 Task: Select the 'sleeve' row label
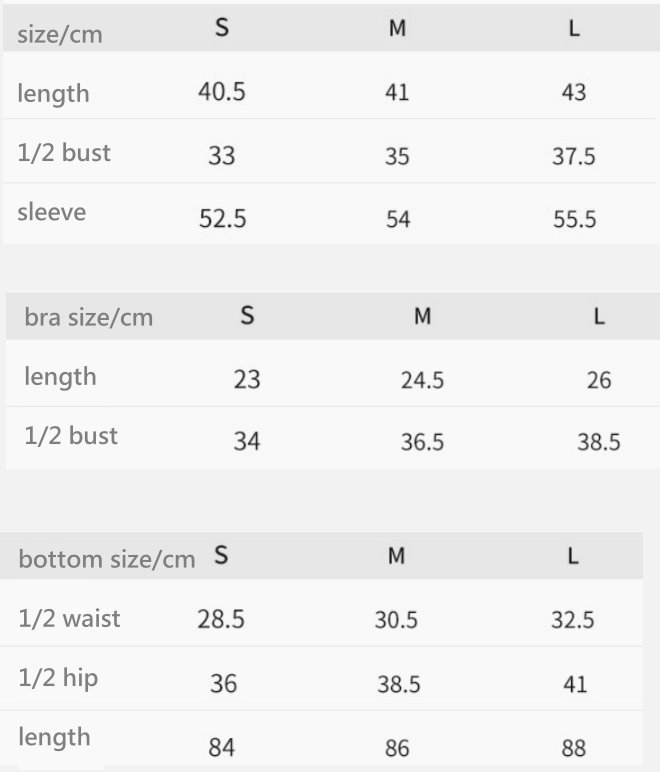(x=52, y=212)
